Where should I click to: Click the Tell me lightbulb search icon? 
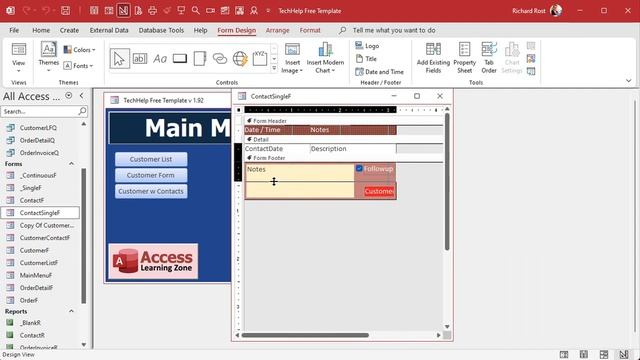(x=342, y=30)
